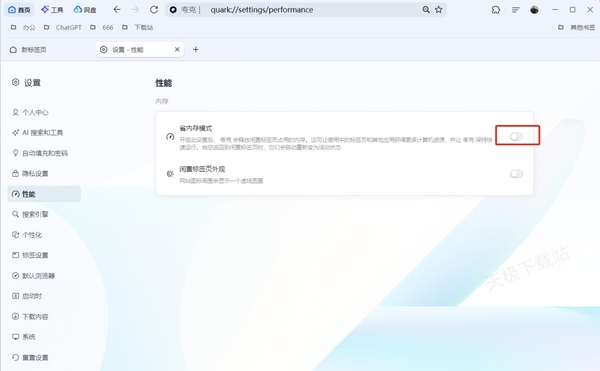Enable the 闲置标签页外观 toggle
This screenshot has height=371, width=600.
click(x=516, y=174)
